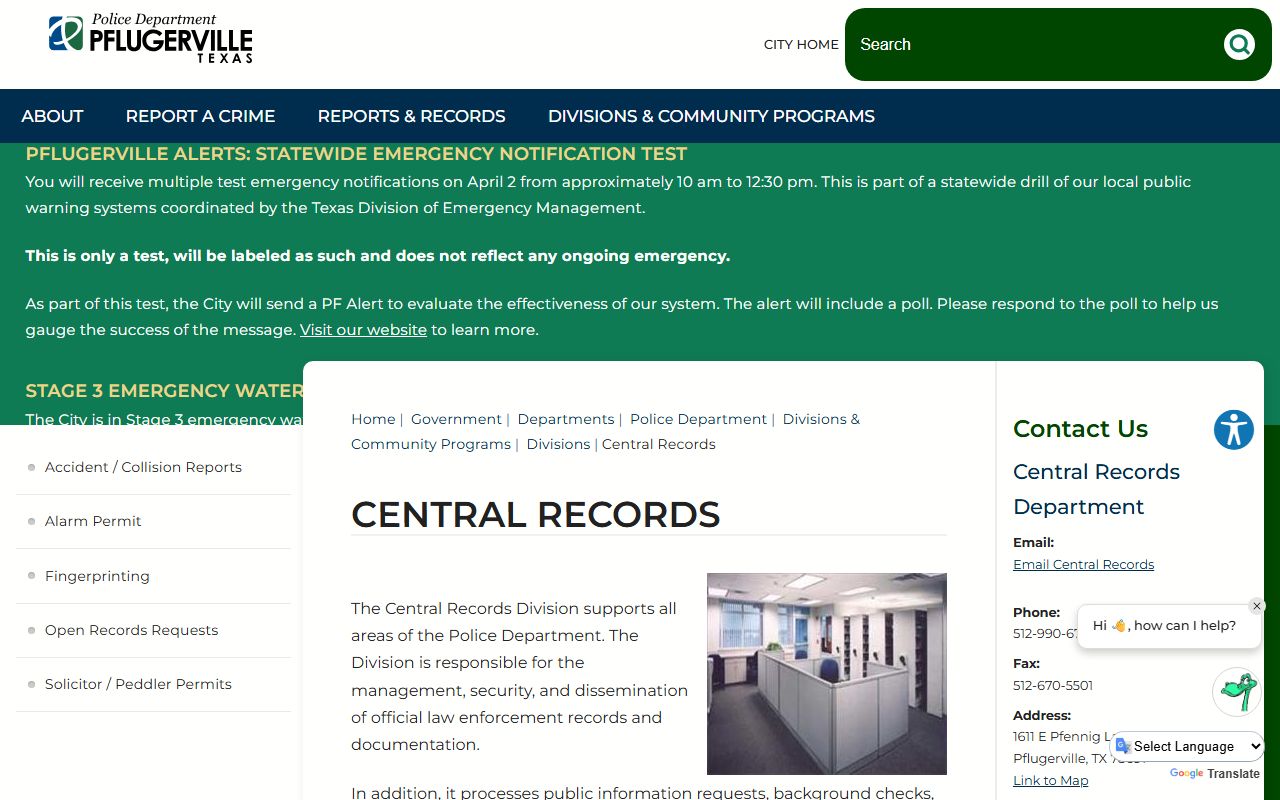Open the Open Records Requests page
This screenshot has width=1280, height=800.
[131, 630]
